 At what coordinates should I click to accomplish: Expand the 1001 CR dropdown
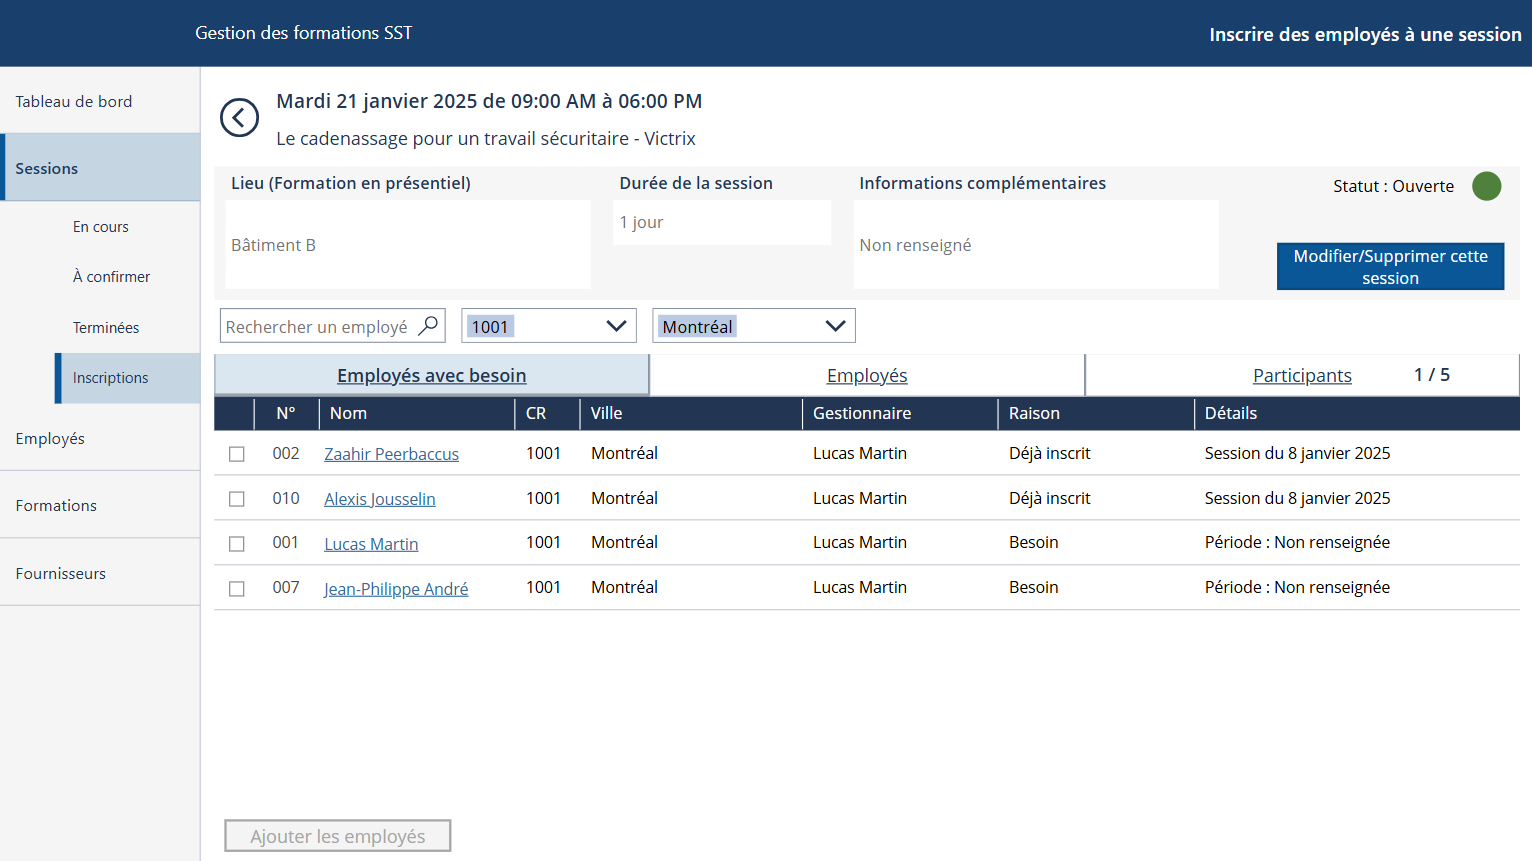(x=549, y=326)
